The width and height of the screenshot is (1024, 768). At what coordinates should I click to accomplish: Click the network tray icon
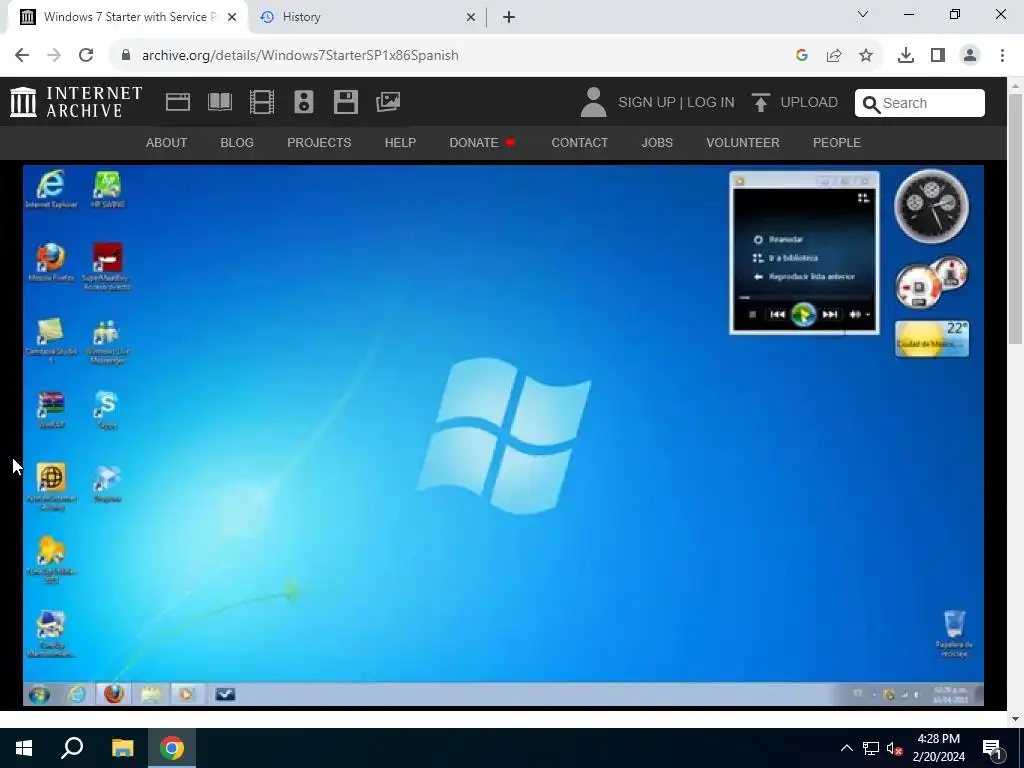(871, 748)
